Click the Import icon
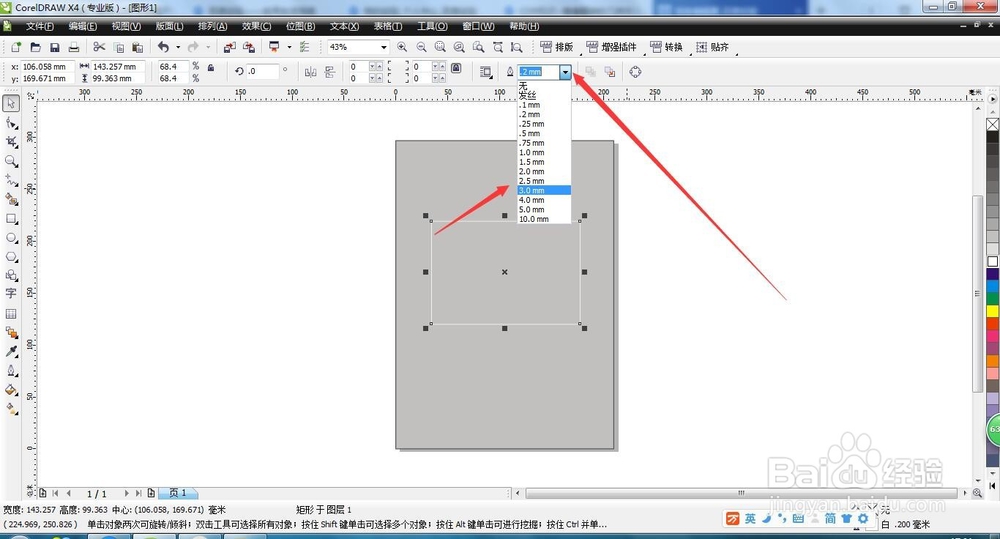The image size is (1000, 539). 230,47
